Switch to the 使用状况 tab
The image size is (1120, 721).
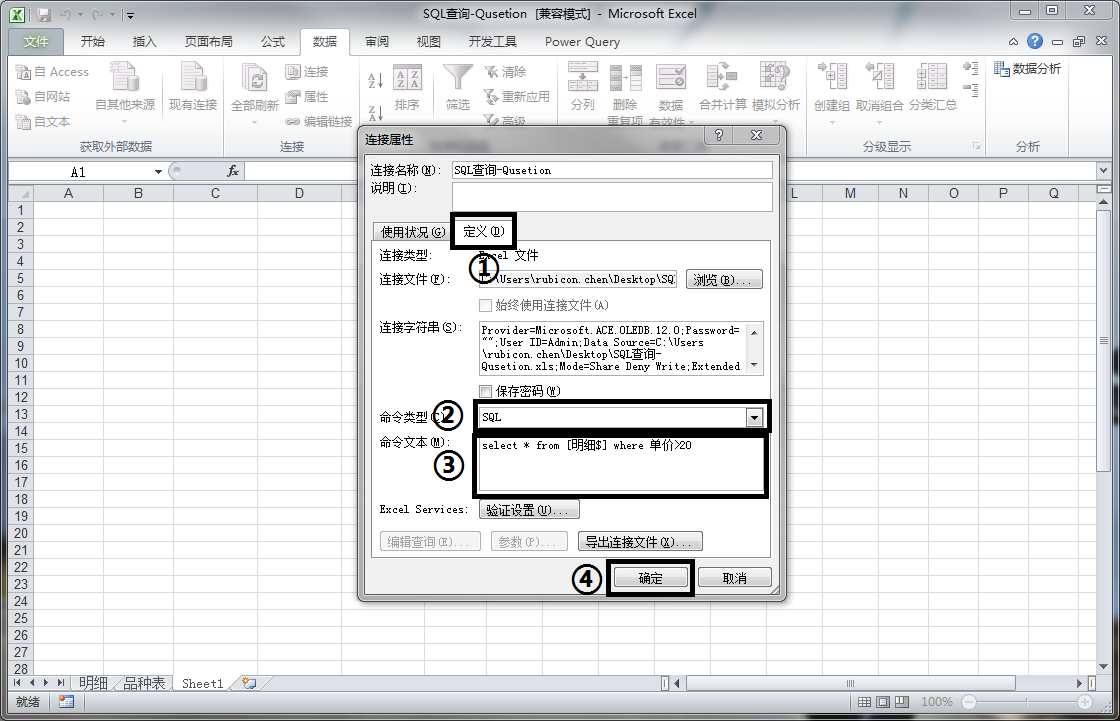click(x=412, y=231)
